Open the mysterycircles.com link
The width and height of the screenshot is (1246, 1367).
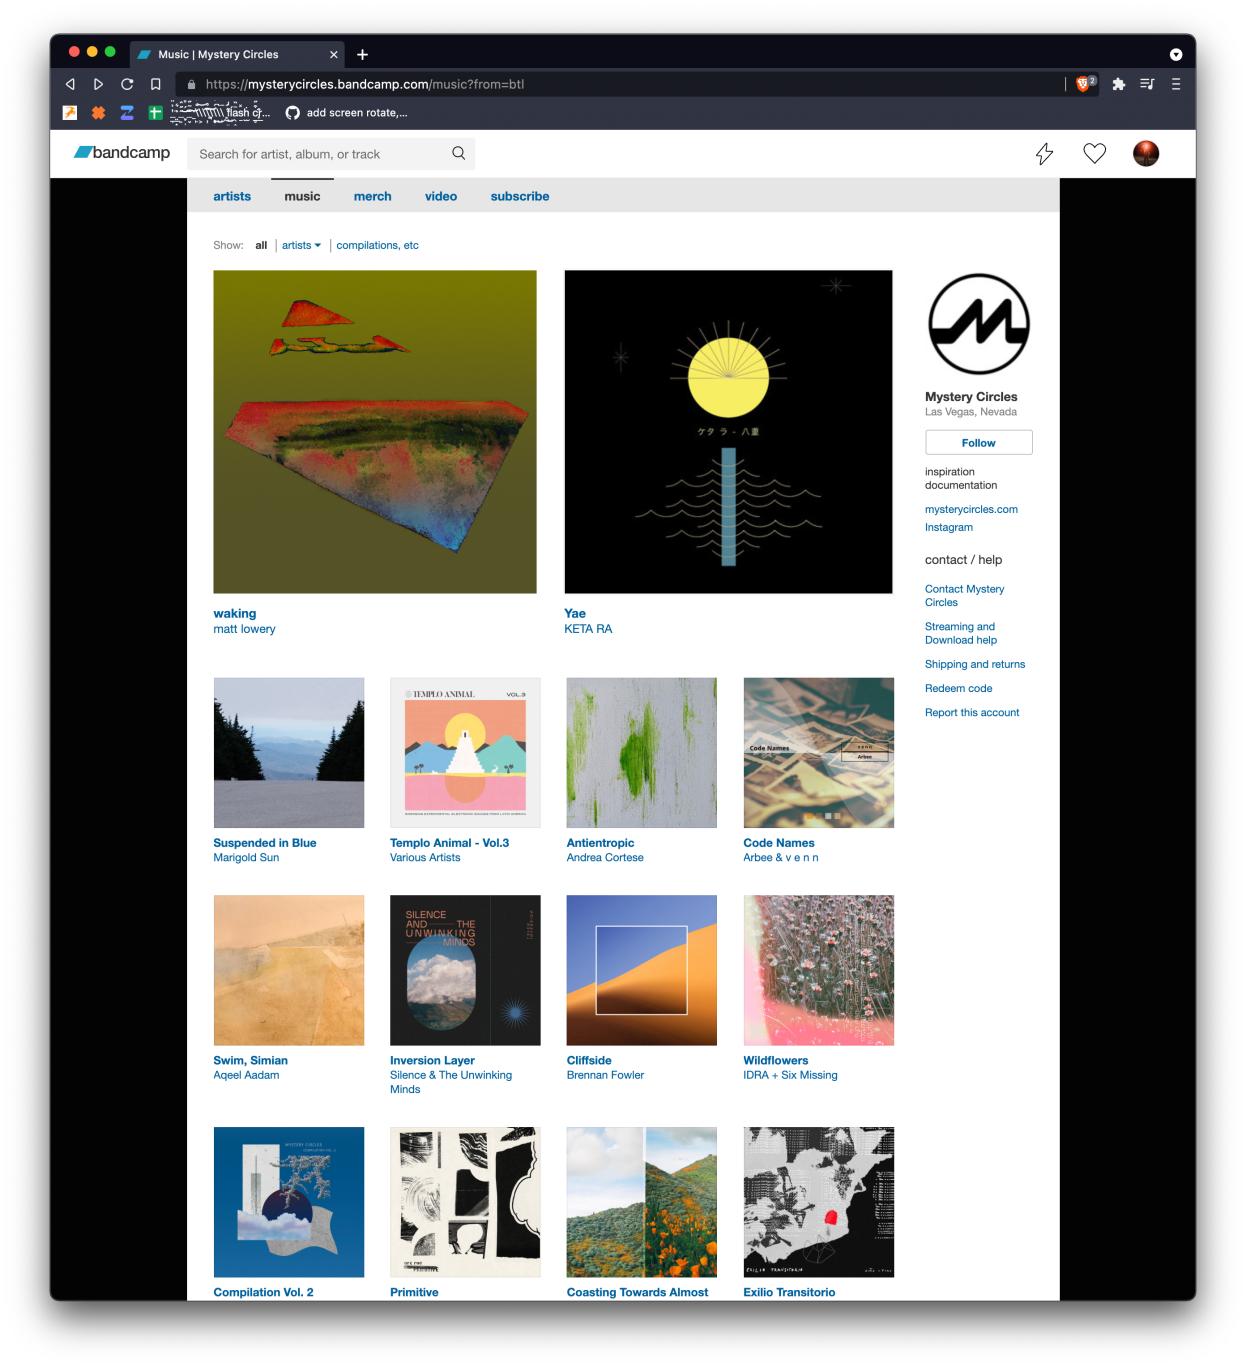point(971,509)
